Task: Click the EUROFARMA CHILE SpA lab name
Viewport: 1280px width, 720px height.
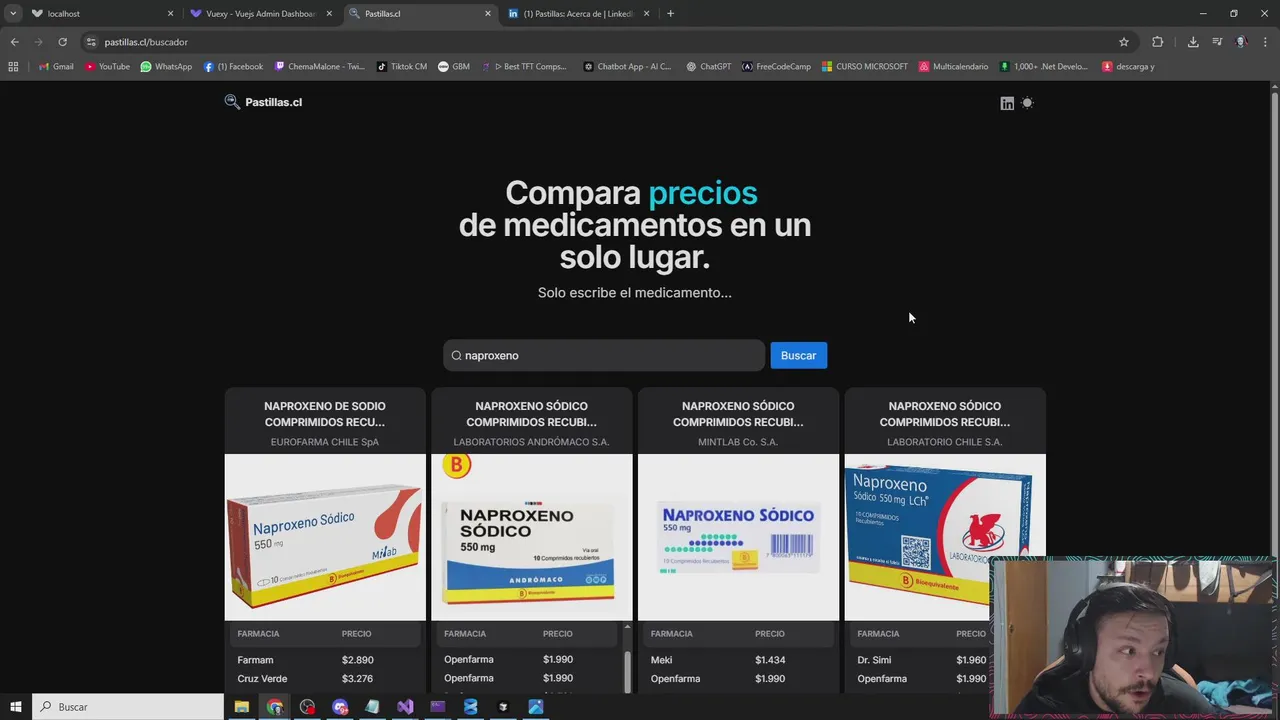Action: pyautogui.click(x=325, y=442)
